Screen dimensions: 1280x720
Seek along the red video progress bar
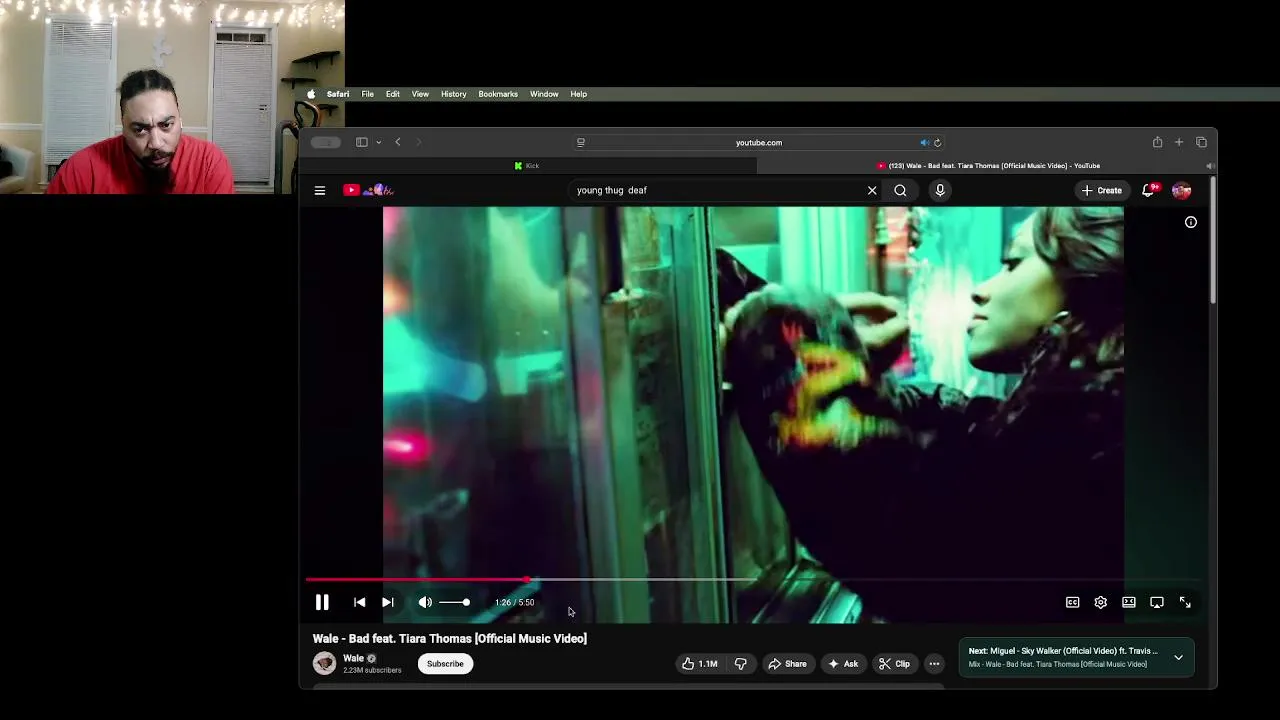pos(755,579)
